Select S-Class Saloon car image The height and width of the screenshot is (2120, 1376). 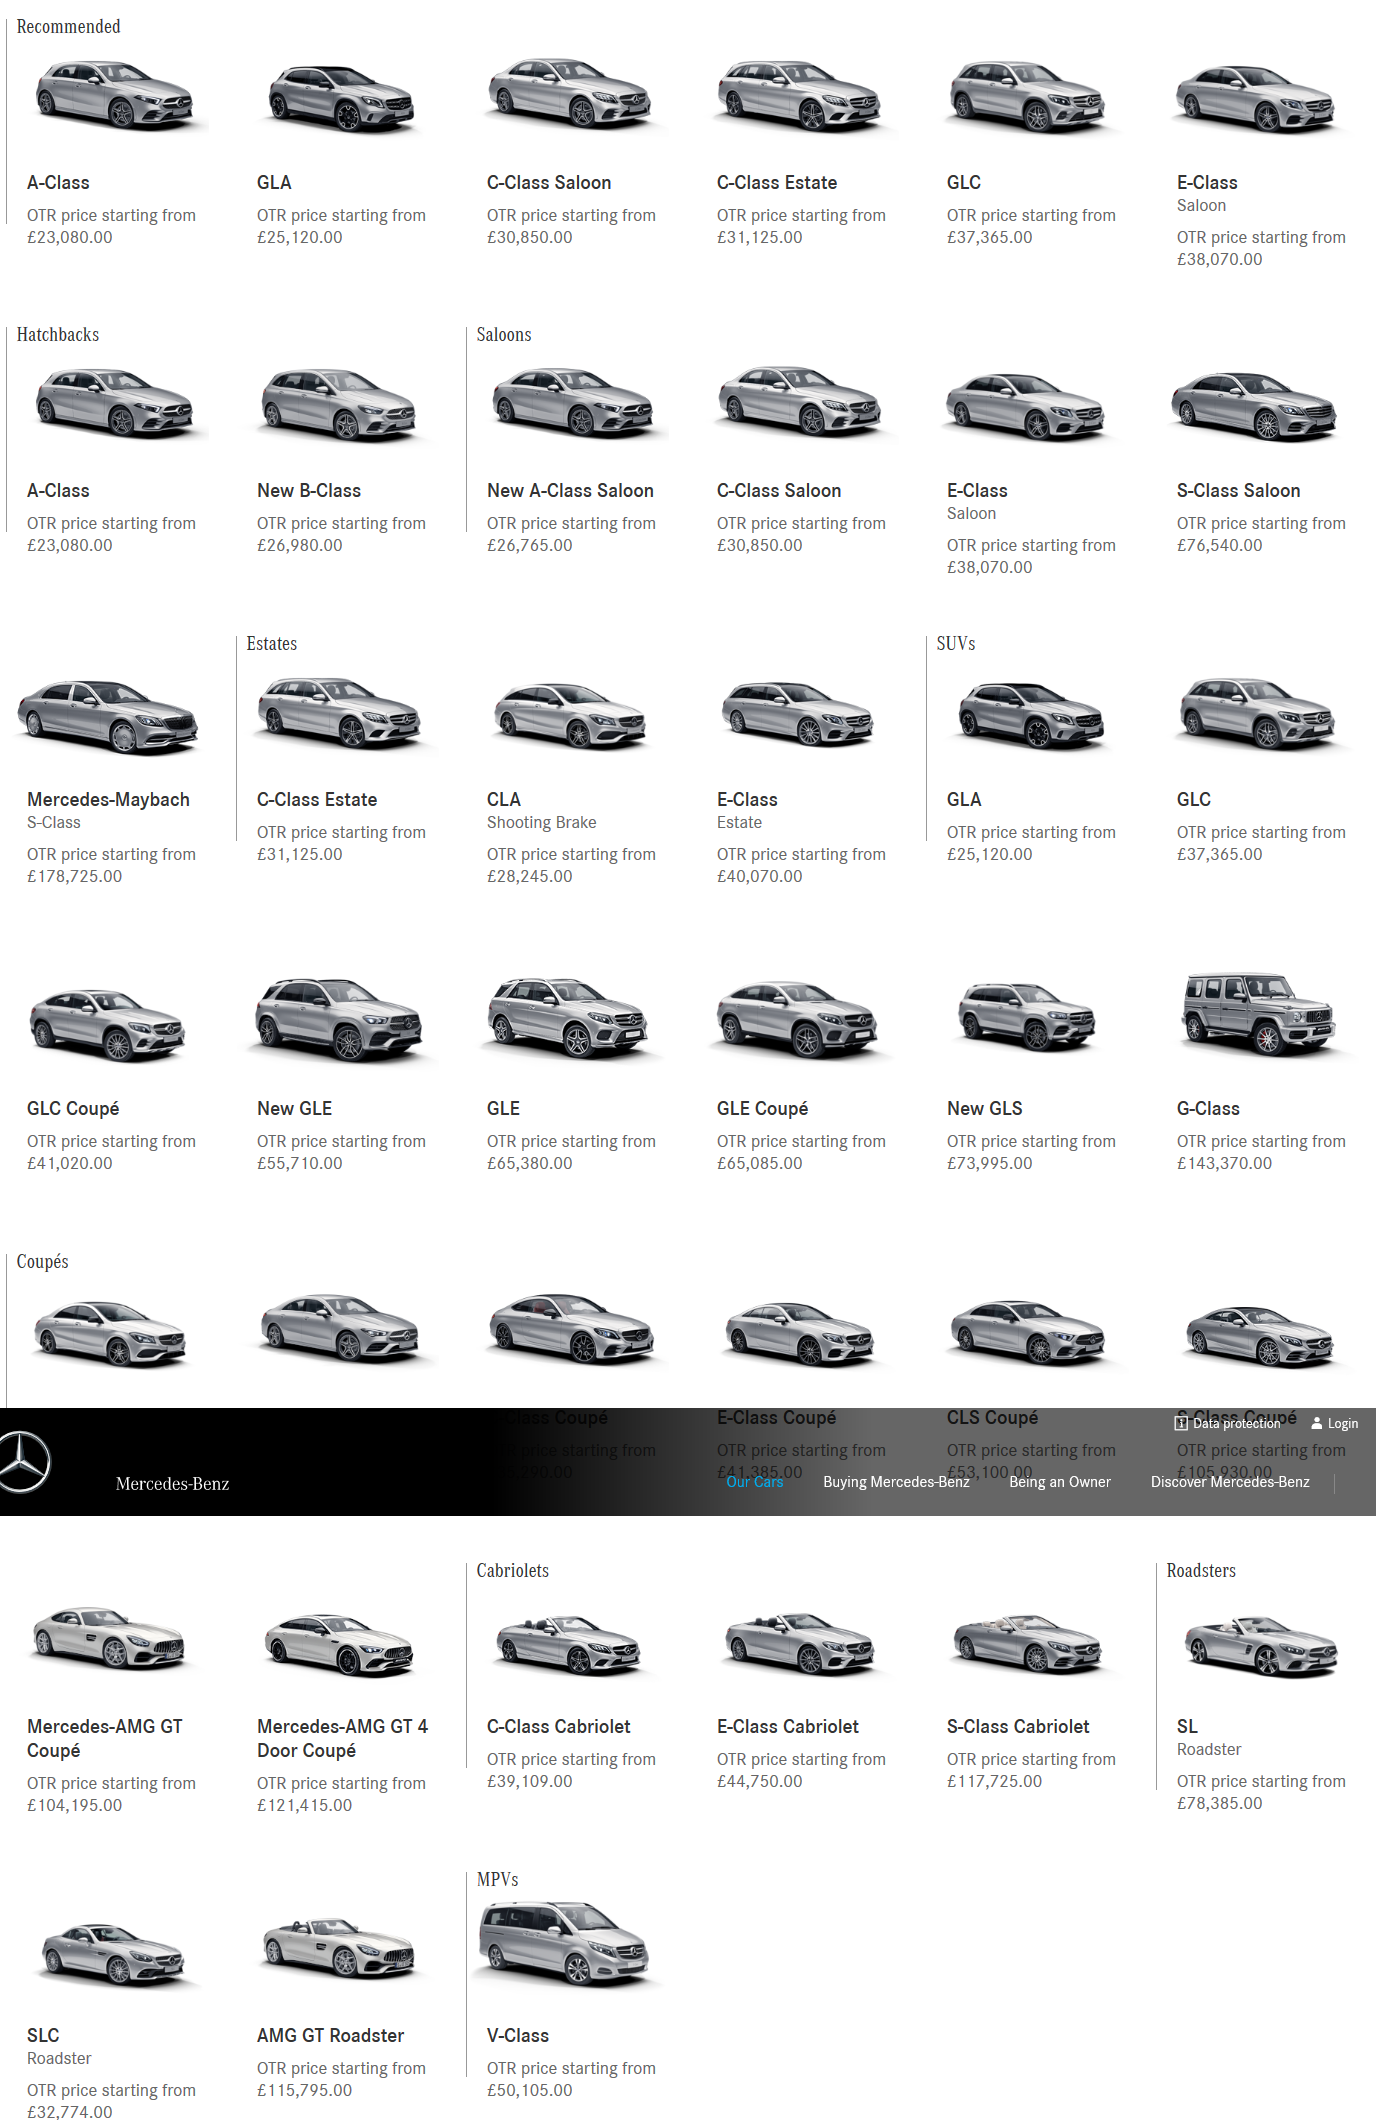(1256, 406)
